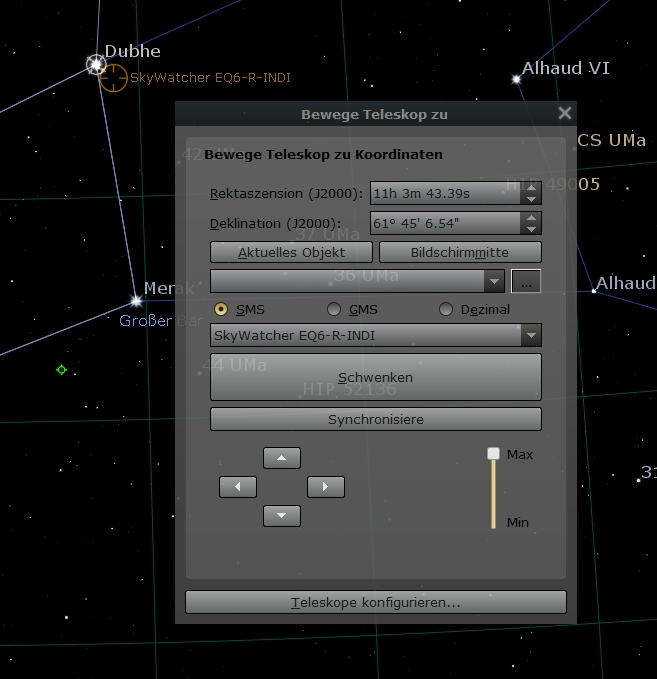The image size is (657, 679).
Task: Click Aktuelles Objekt button
Action: 291,252
